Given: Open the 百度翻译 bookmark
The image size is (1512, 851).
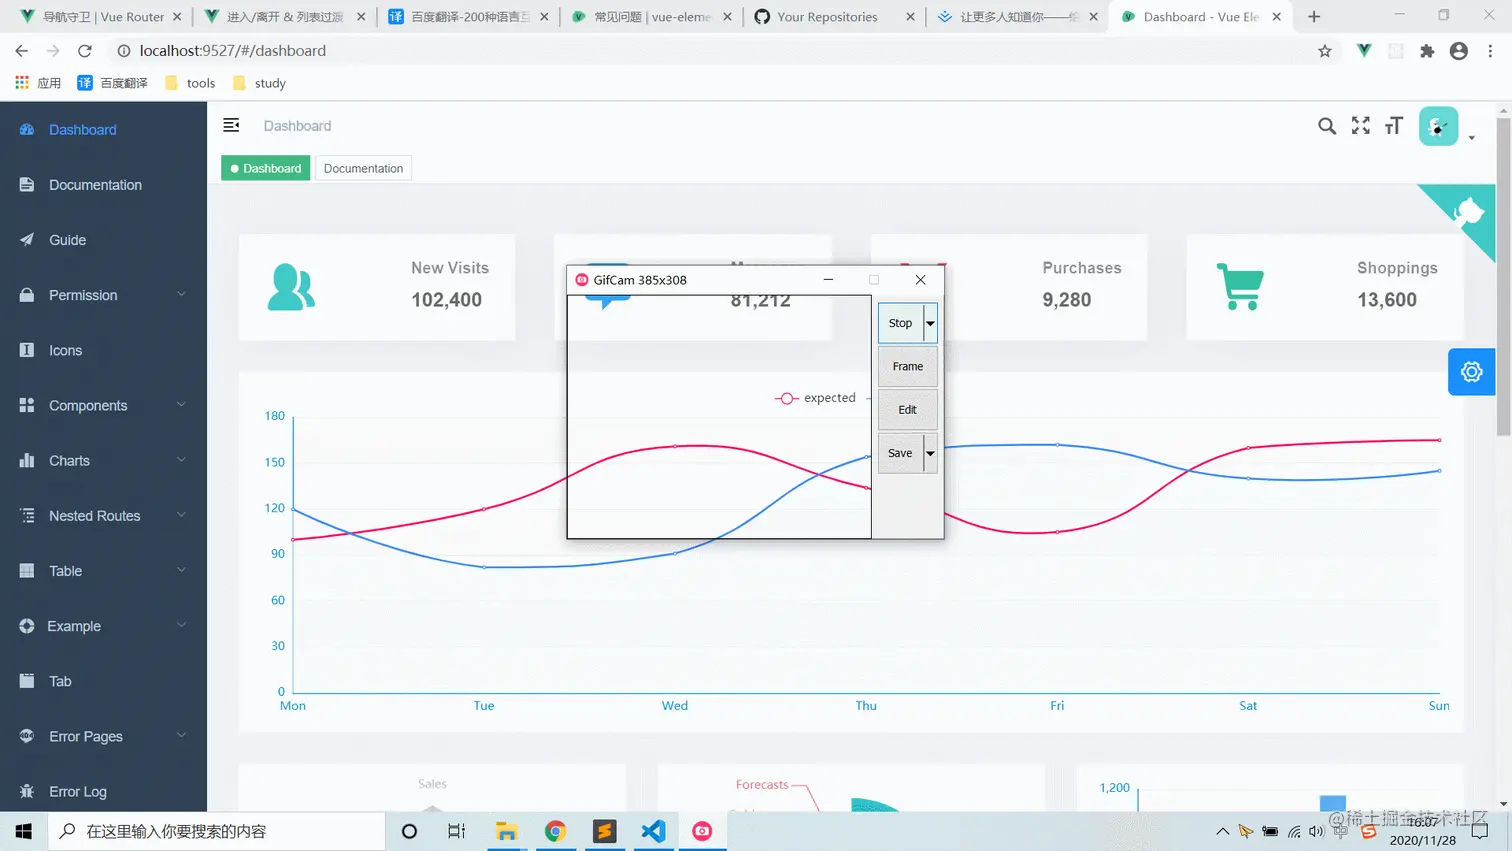Looking at the screenshot, I should (x=112, y=83).
